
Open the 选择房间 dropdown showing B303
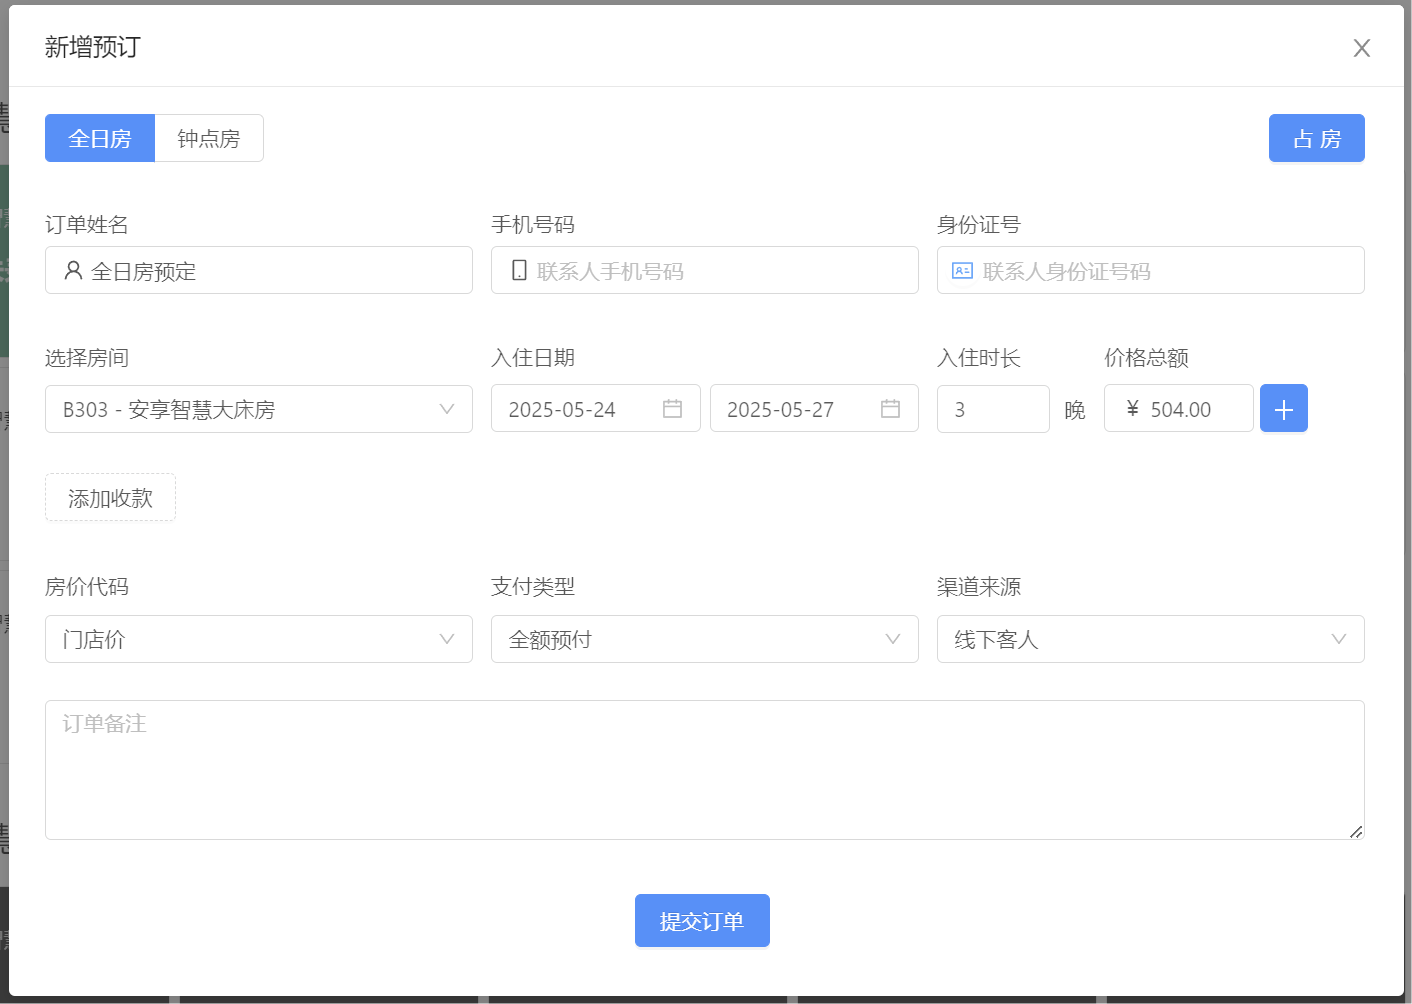(259, 409)
